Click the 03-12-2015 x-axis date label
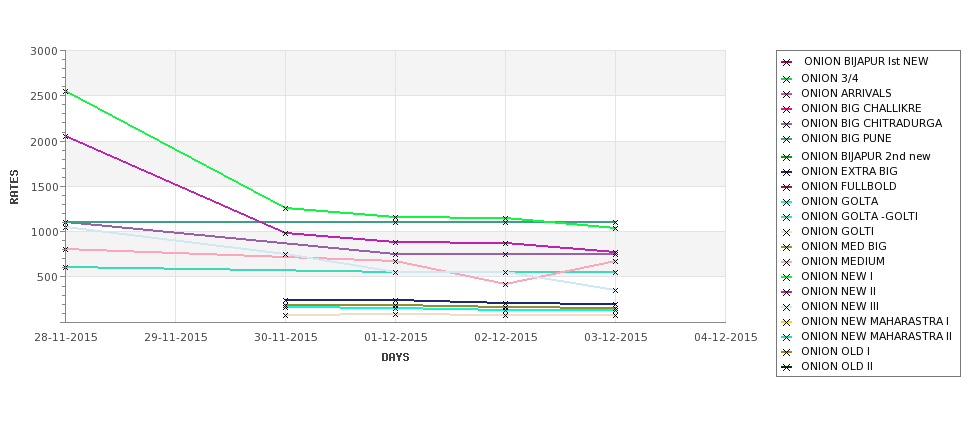 tap(616, 338)
